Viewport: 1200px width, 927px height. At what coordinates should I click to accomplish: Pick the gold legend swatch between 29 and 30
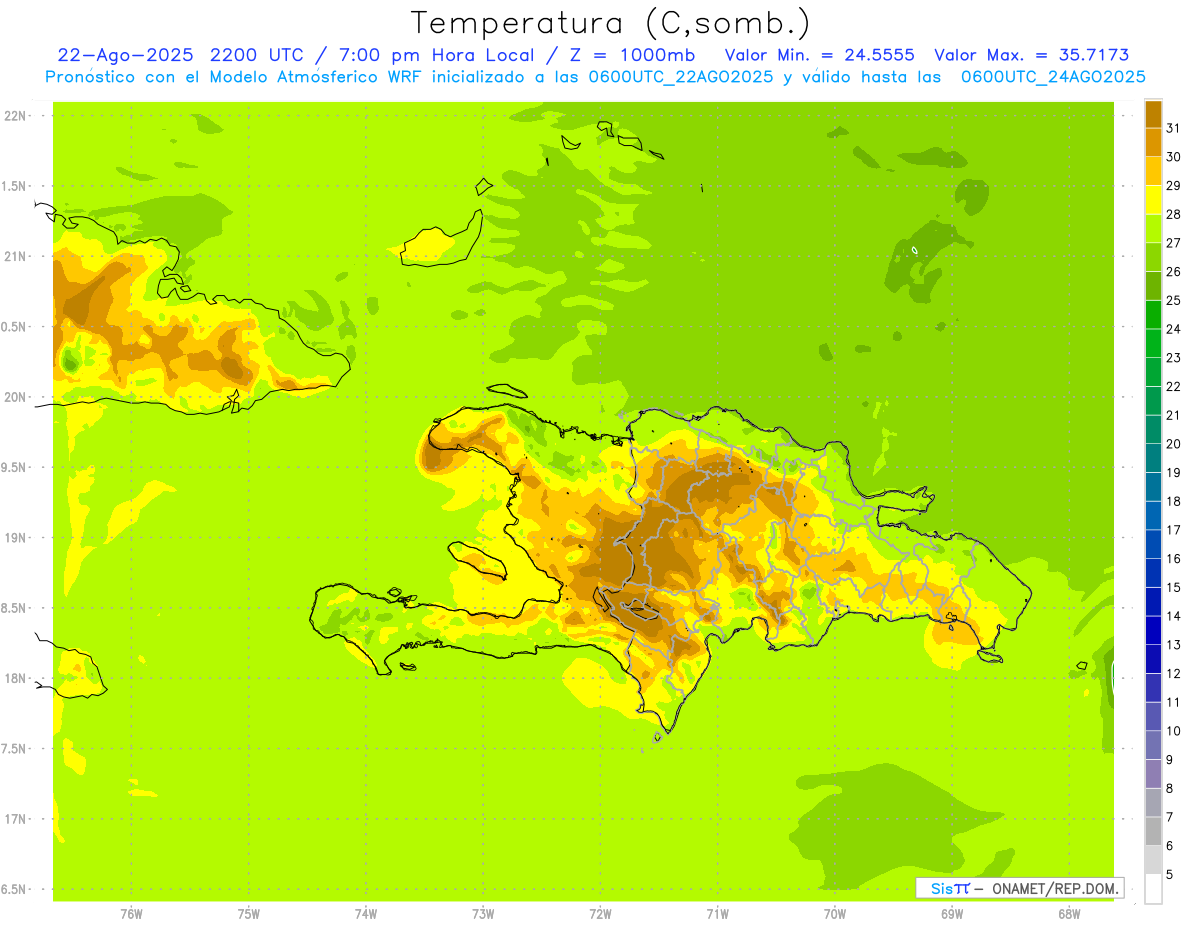click(x=1153, y=171)
